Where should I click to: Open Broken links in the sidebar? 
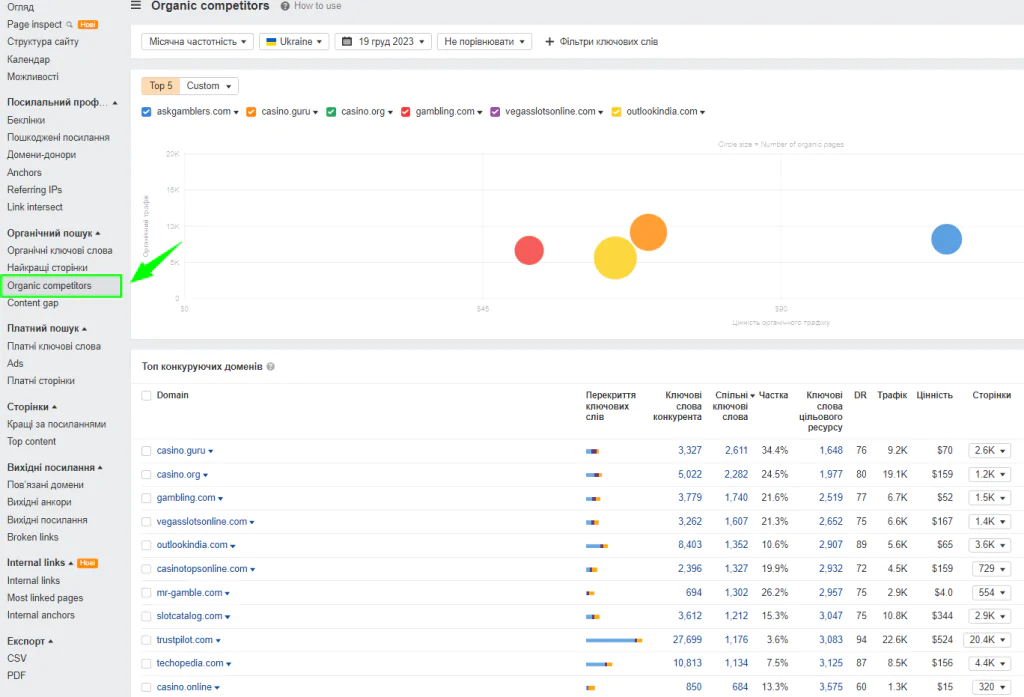tap(33, 538)
